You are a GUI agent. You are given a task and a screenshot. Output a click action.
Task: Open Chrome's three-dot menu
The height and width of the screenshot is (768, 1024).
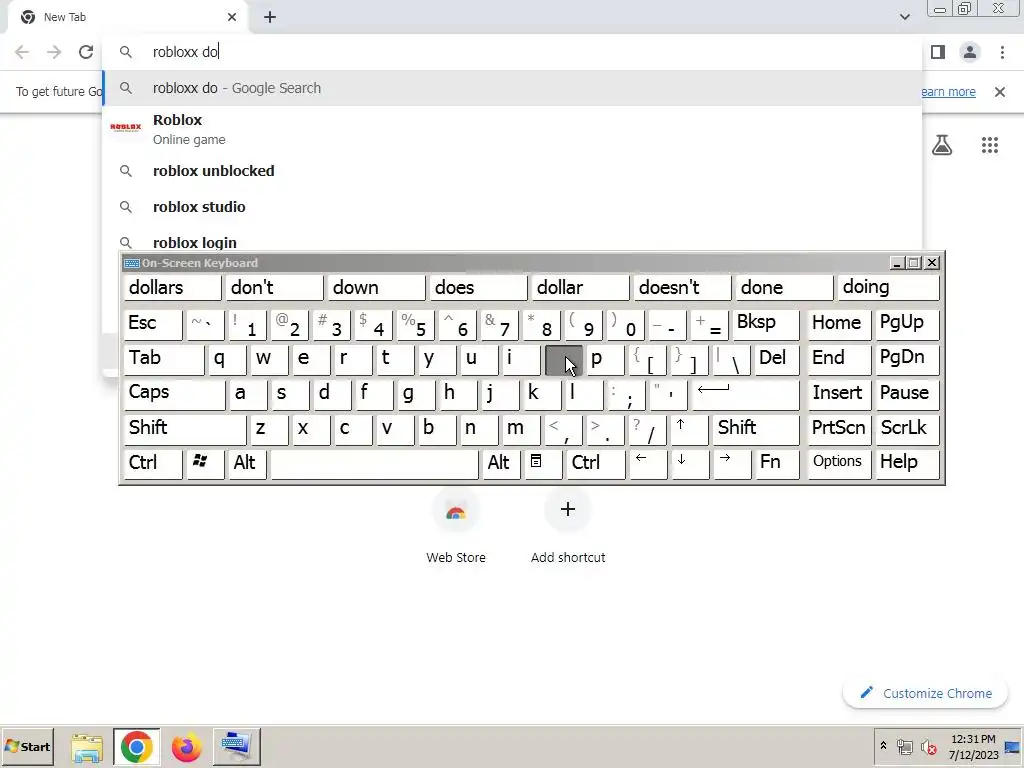pos(1002,52)
